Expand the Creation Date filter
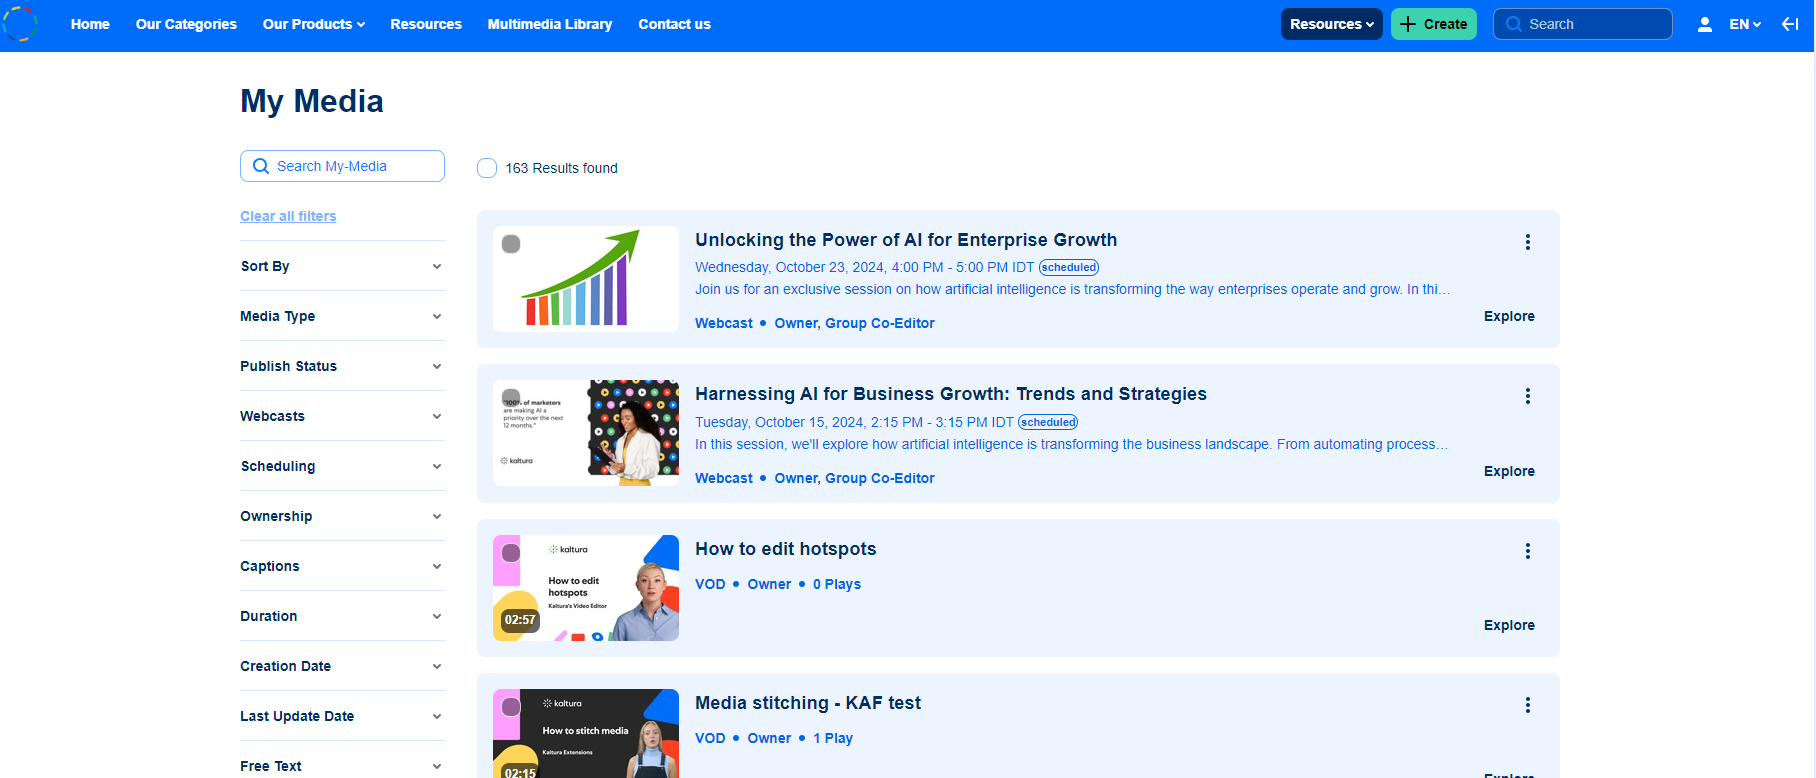This screenshot has height=778, width=1816. click(x=342, y=666)
